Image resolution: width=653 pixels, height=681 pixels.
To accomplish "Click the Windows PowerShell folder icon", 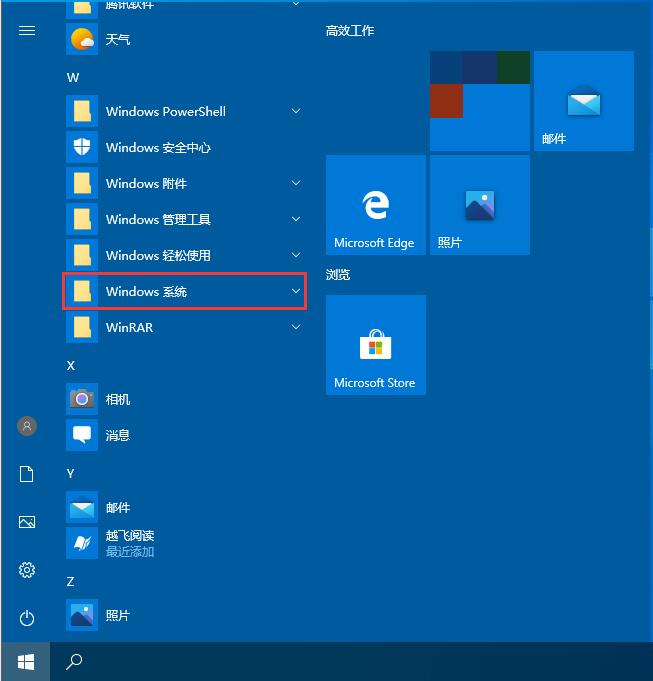I will [82, 111].
